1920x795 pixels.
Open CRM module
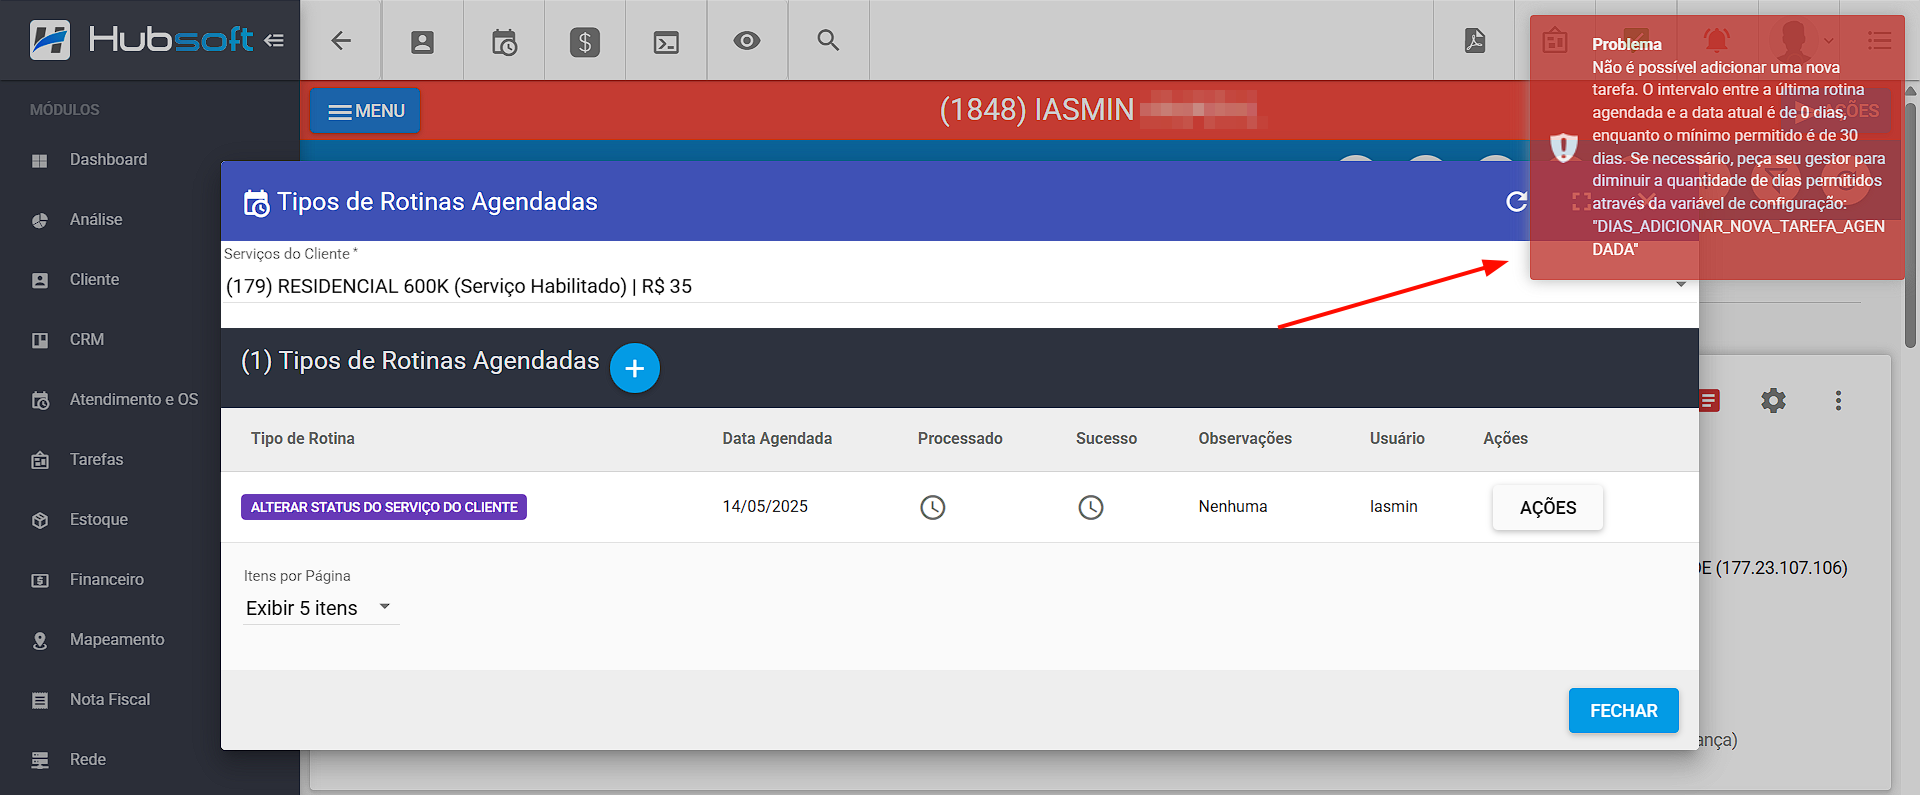click(x=87, y=339)
